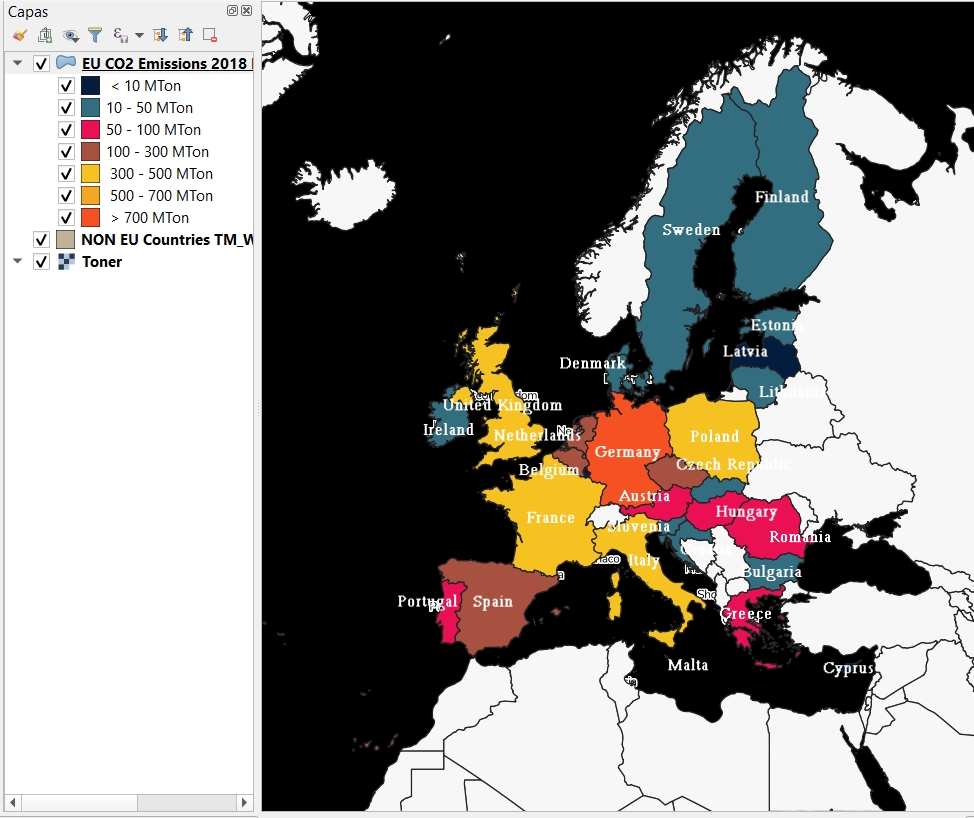974x818 pixels.
Task: Click the '50 - 100 MTon' legend label
Action: pyautogui.click(x=153, y=130)
